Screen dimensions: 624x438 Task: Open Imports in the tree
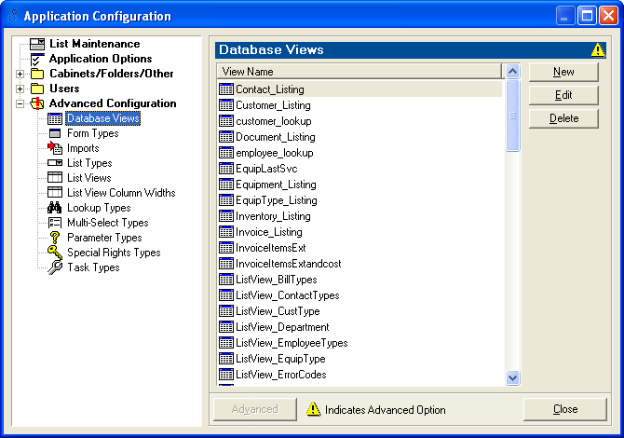click(x=83, y=148)
